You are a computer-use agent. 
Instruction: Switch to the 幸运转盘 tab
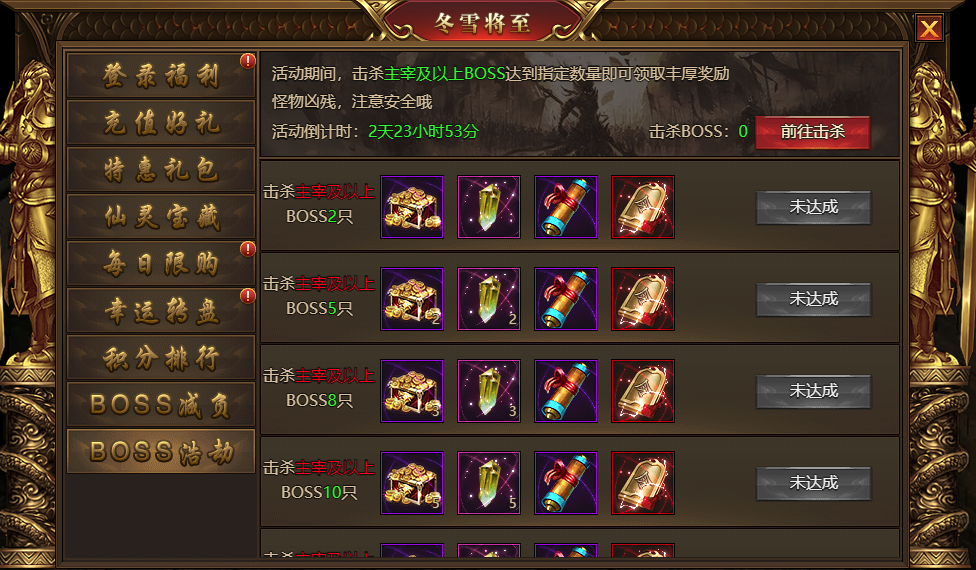tap(161, 311)
